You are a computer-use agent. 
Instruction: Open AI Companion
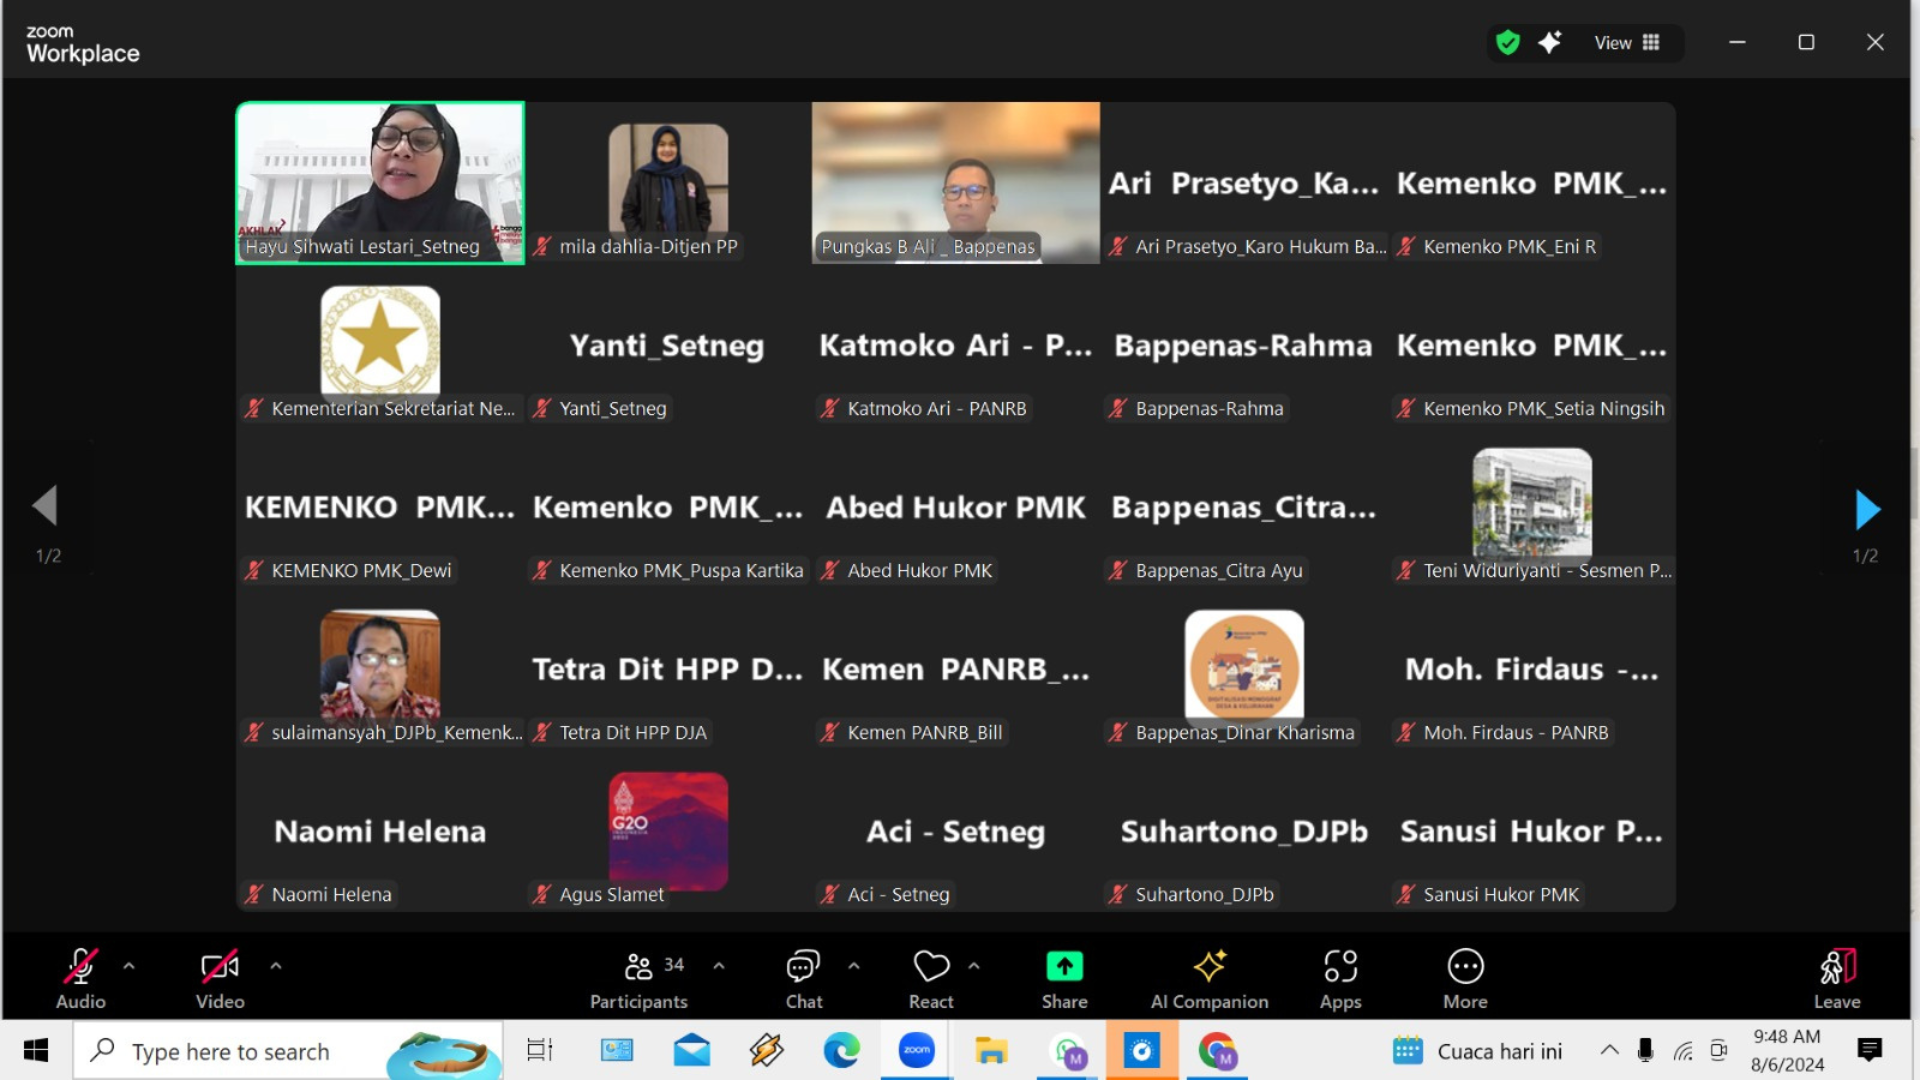tap(1209, 978)
